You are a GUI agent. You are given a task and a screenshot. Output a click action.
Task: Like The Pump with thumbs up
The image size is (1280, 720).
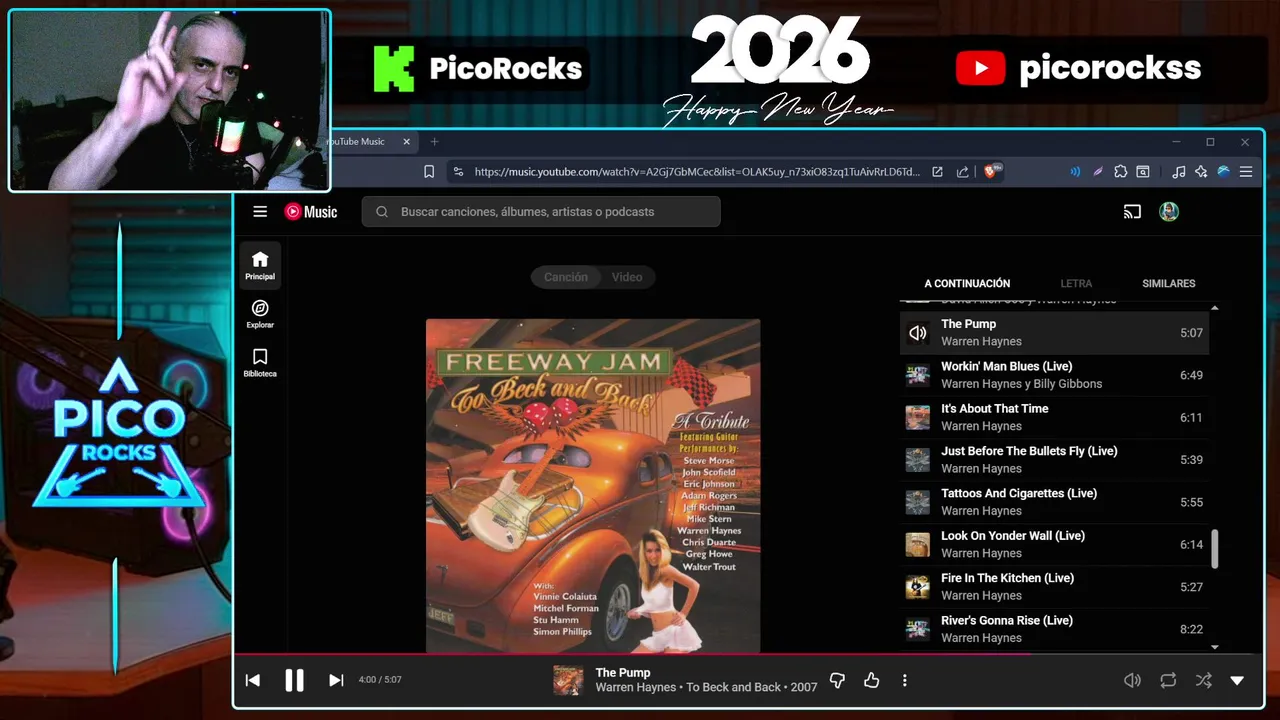click(x=872, y=680)
